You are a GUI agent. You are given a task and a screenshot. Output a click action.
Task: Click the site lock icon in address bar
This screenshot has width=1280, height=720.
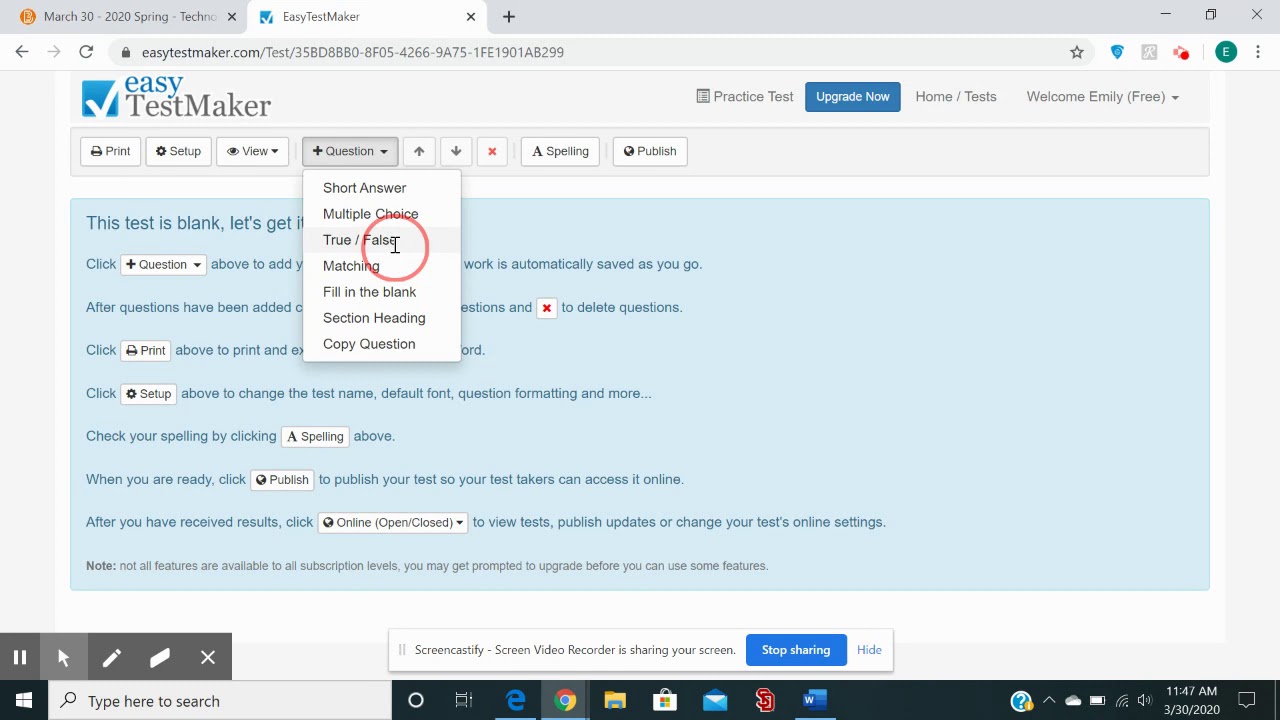coord(126,52)
